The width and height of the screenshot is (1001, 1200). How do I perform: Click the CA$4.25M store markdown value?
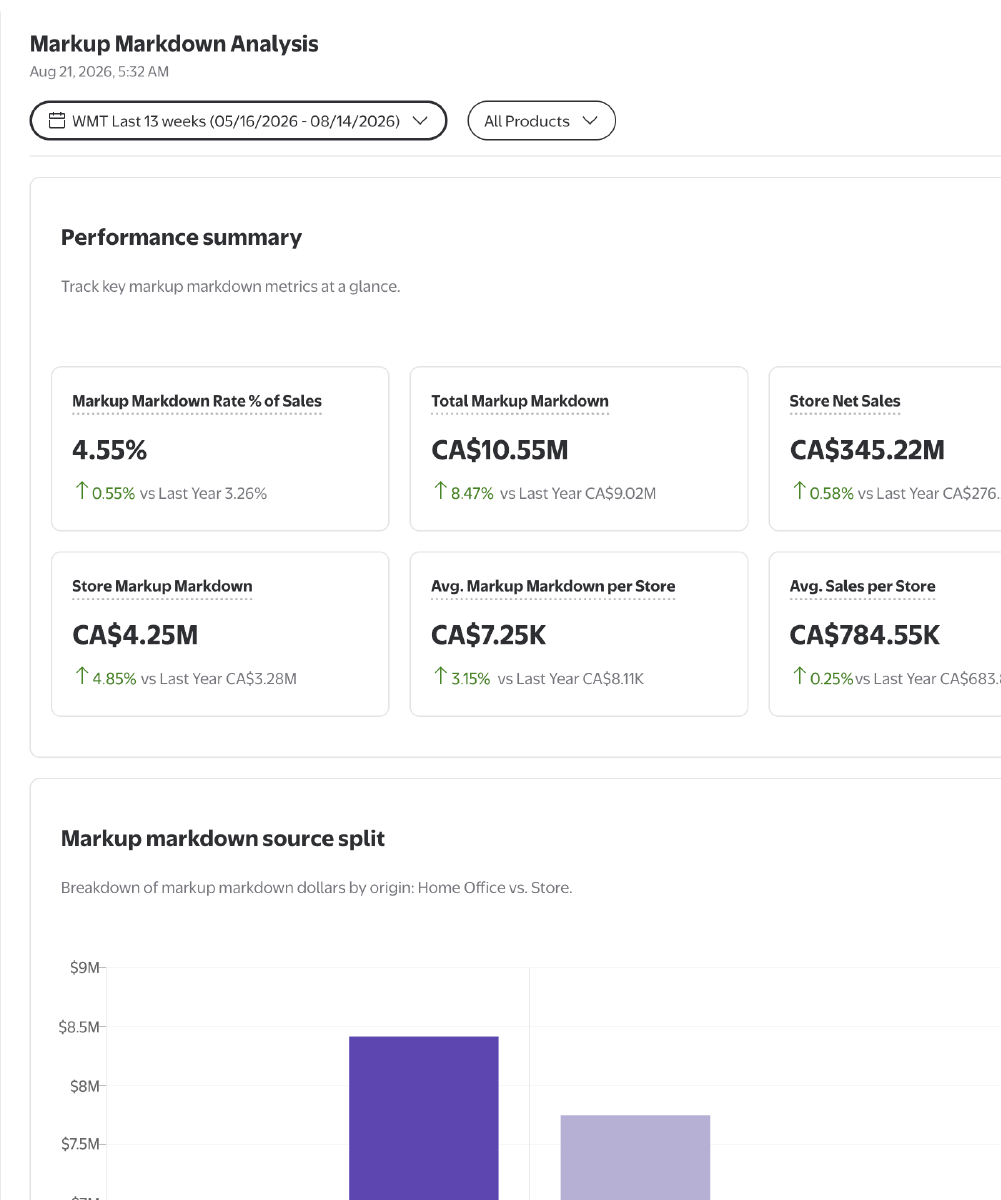tap(135, 635)
